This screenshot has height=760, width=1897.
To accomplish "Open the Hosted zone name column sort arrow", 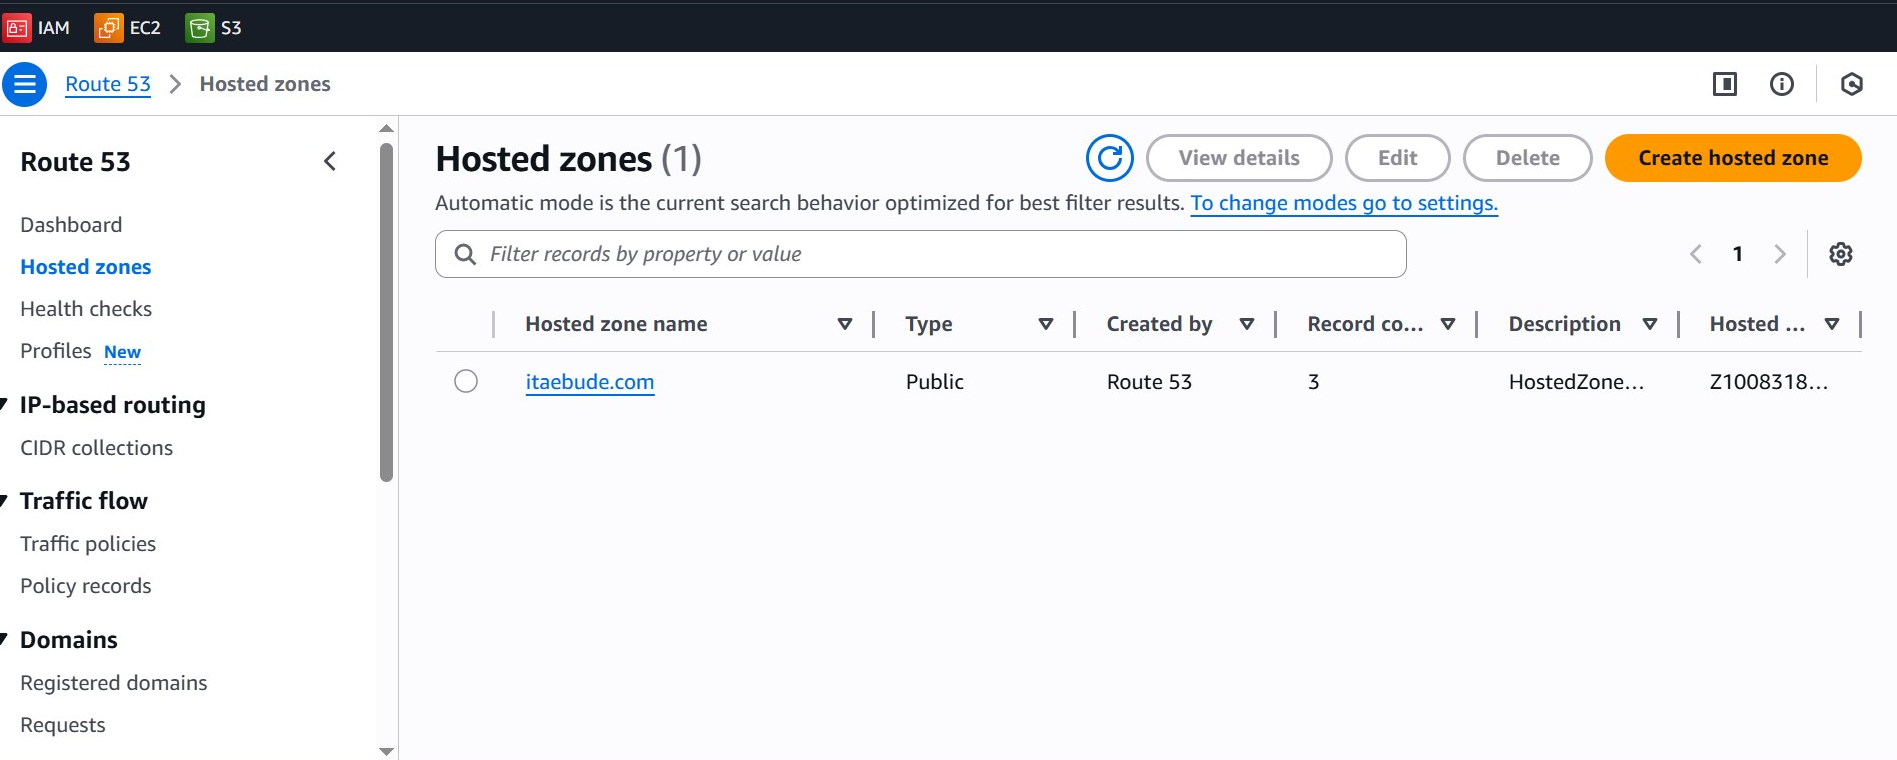I will pyautogui.click(x=844, y=324).
